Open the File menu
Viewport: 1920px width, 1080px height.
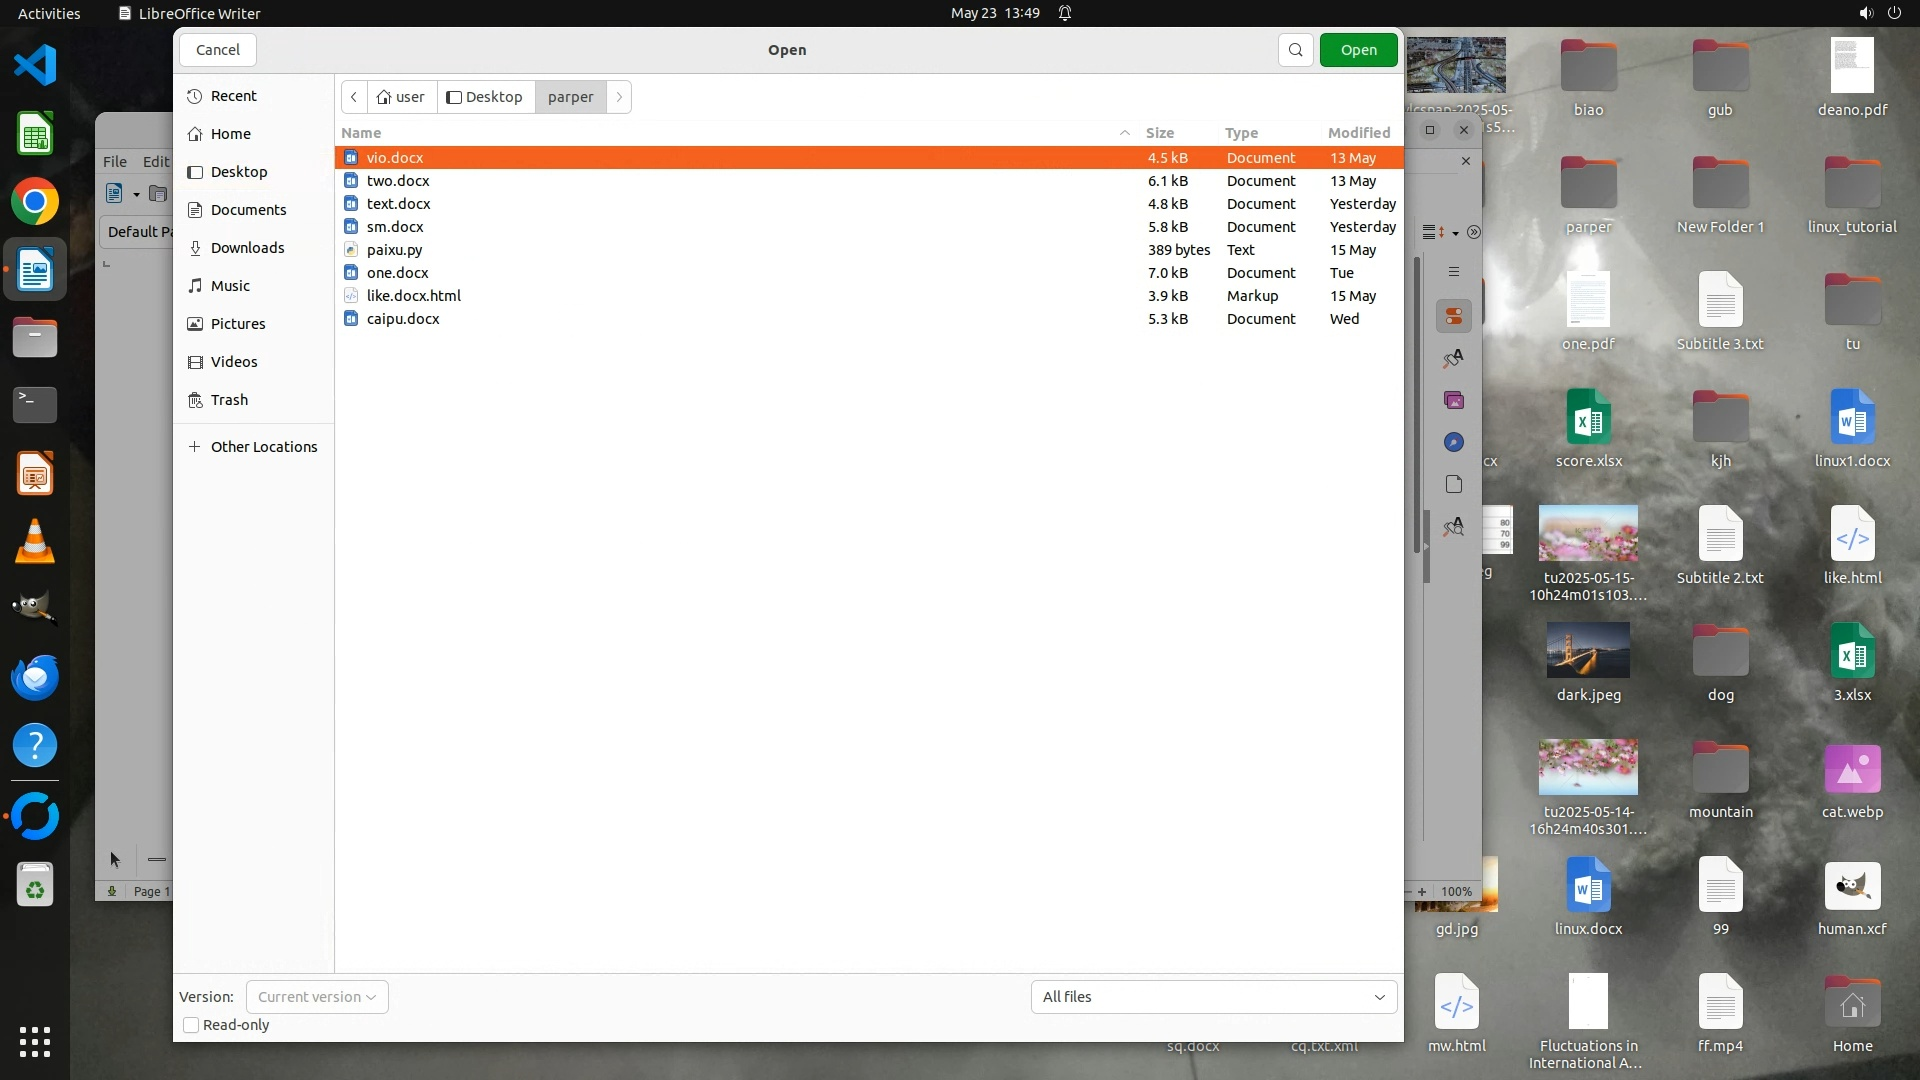point(115,161)
